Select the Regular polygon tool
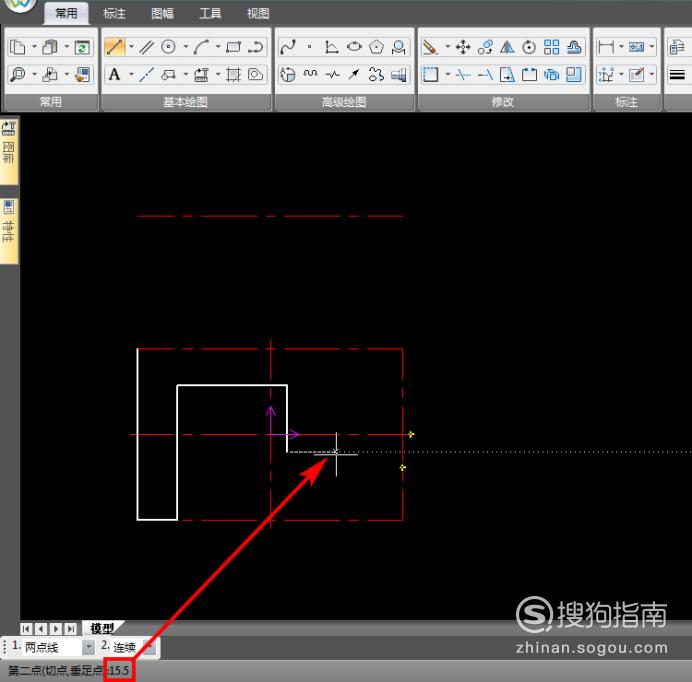 [x=376, y=47]
